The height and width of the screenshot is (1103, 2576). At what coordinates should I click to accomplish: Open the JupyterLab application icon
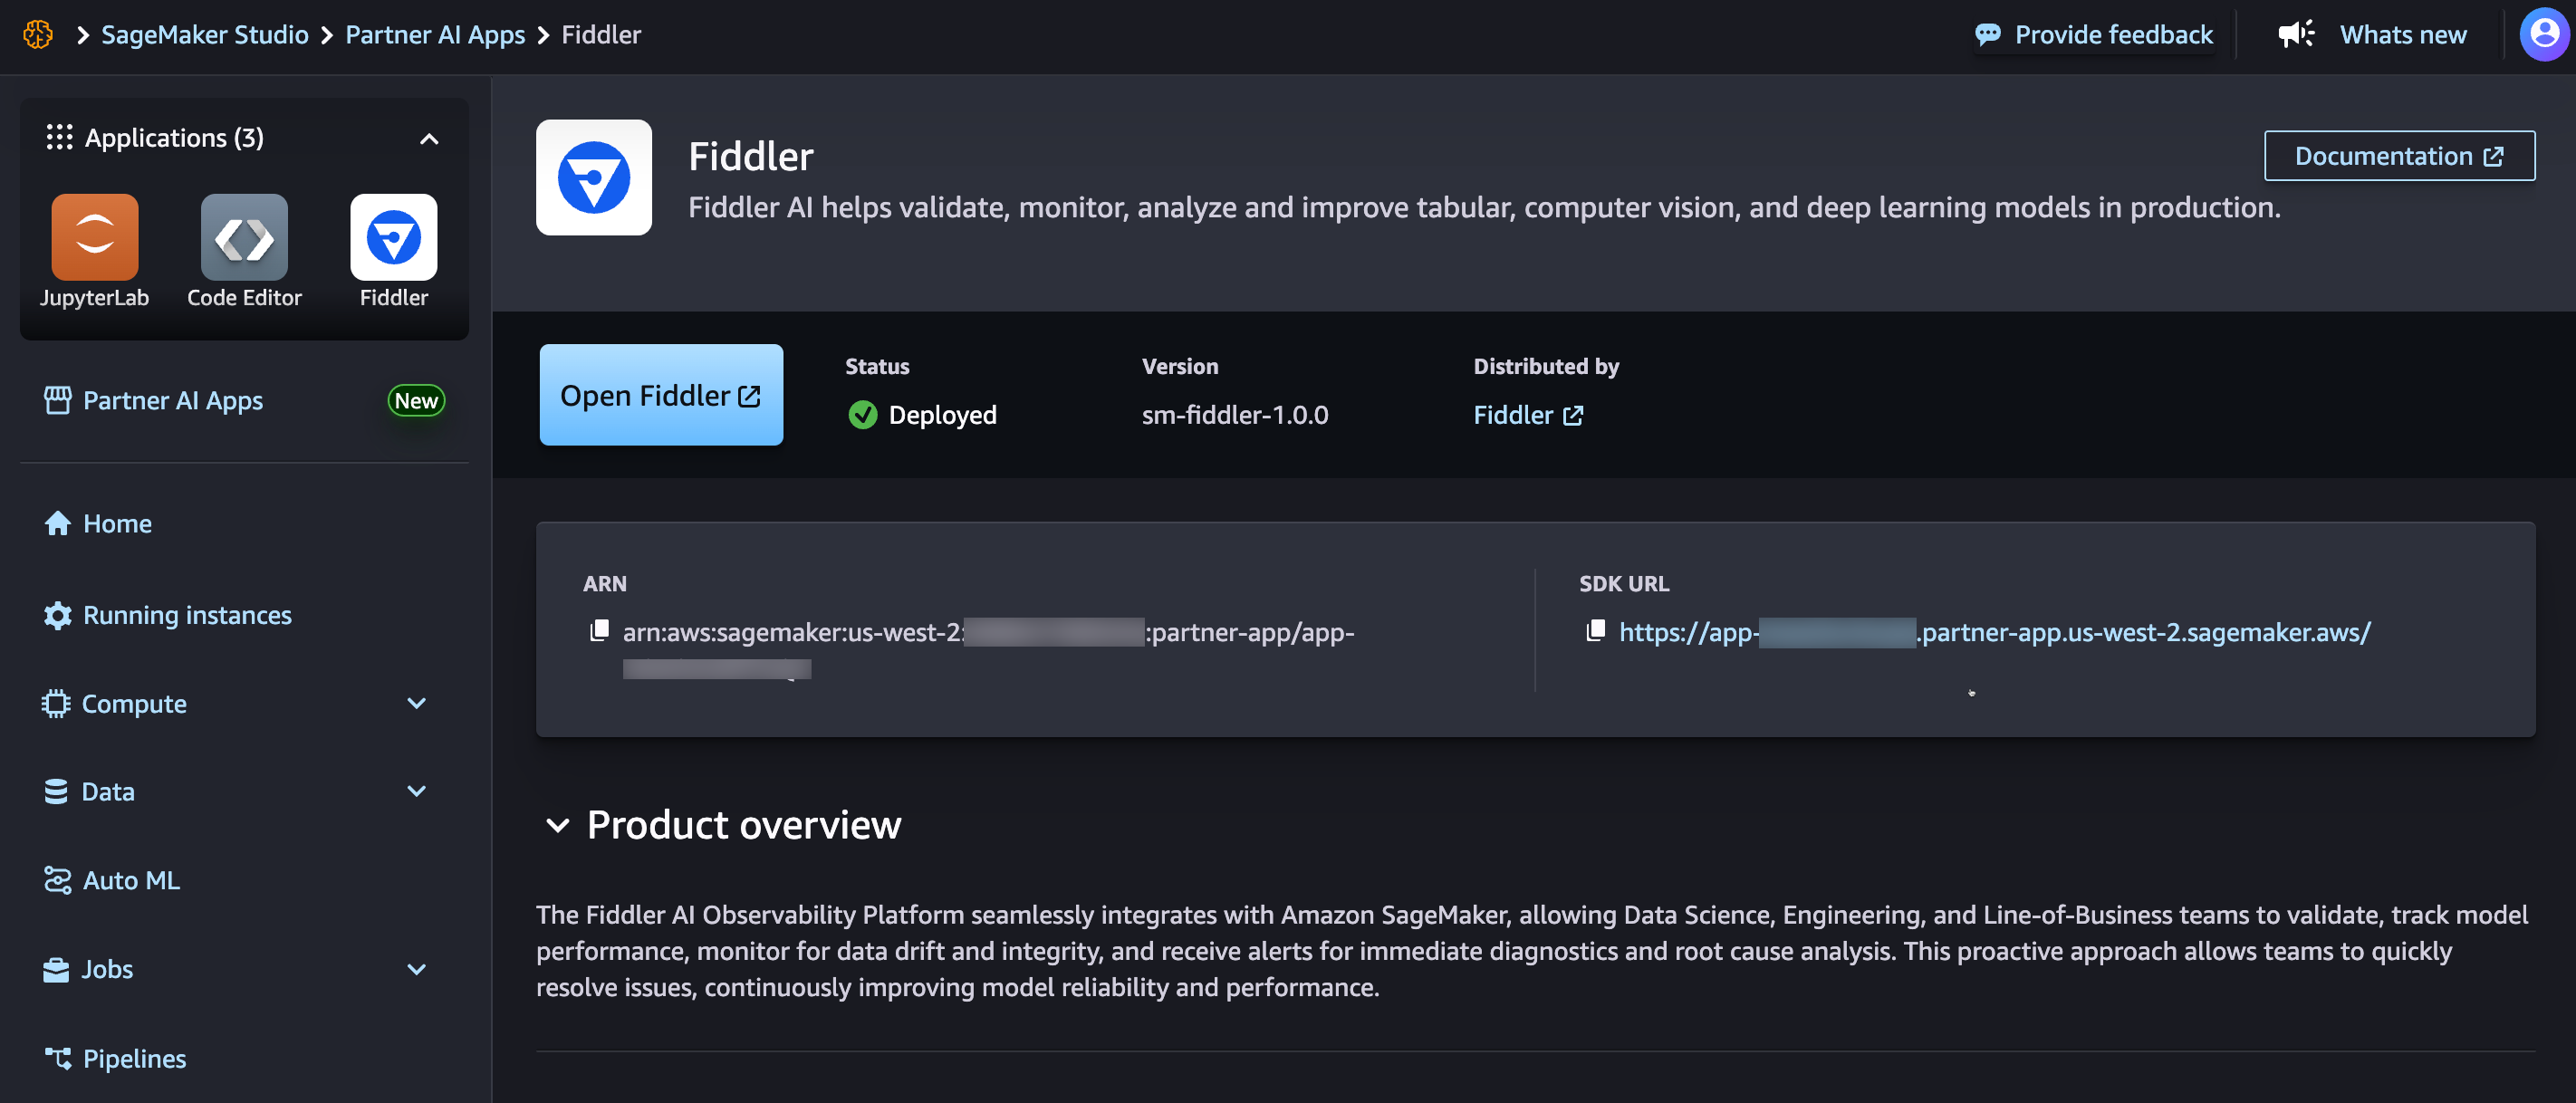(94, 237)
